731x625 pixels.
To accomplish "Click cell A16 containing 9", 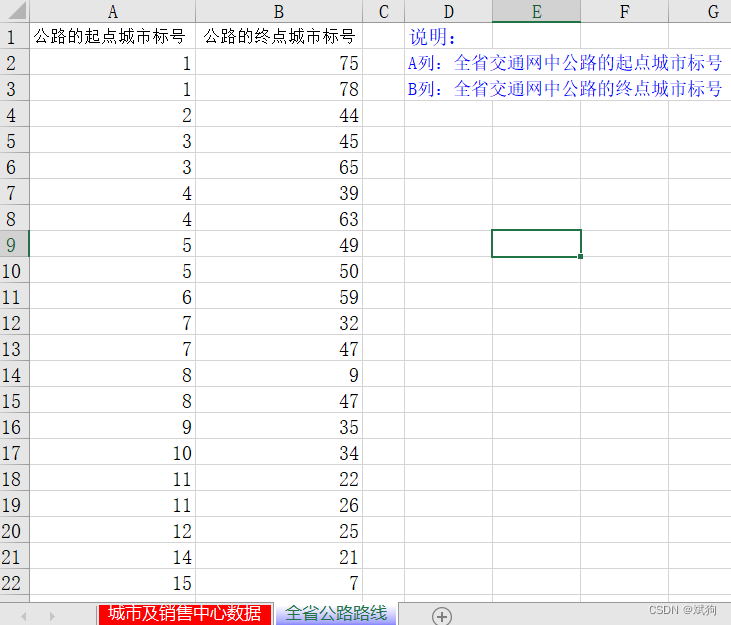I will point(112,426).
